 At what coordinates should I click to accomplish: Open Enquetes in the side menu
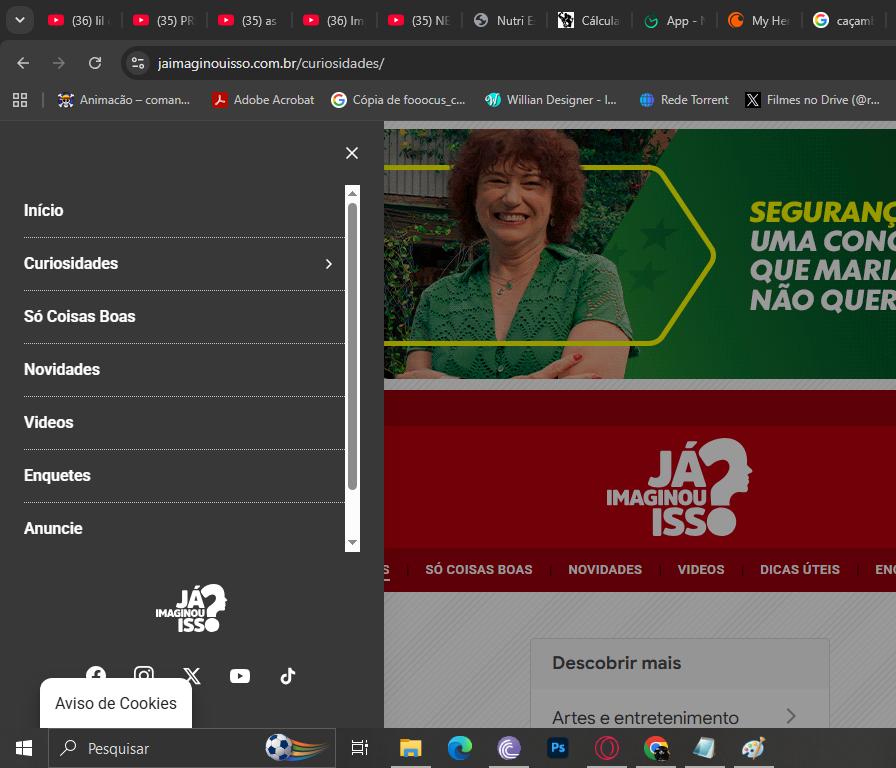click(57, 475)
